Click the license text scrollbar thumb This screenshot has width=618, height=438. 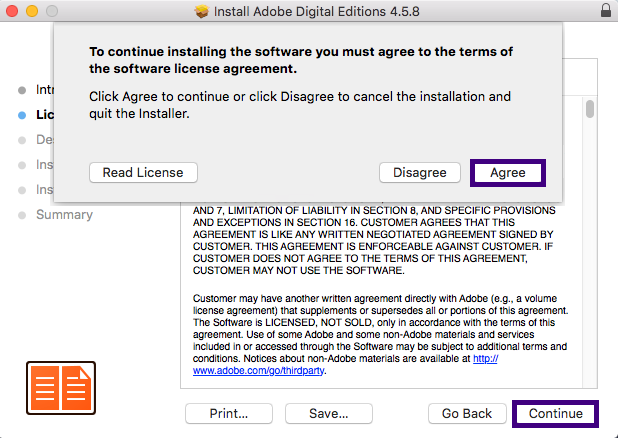point(590,109)
